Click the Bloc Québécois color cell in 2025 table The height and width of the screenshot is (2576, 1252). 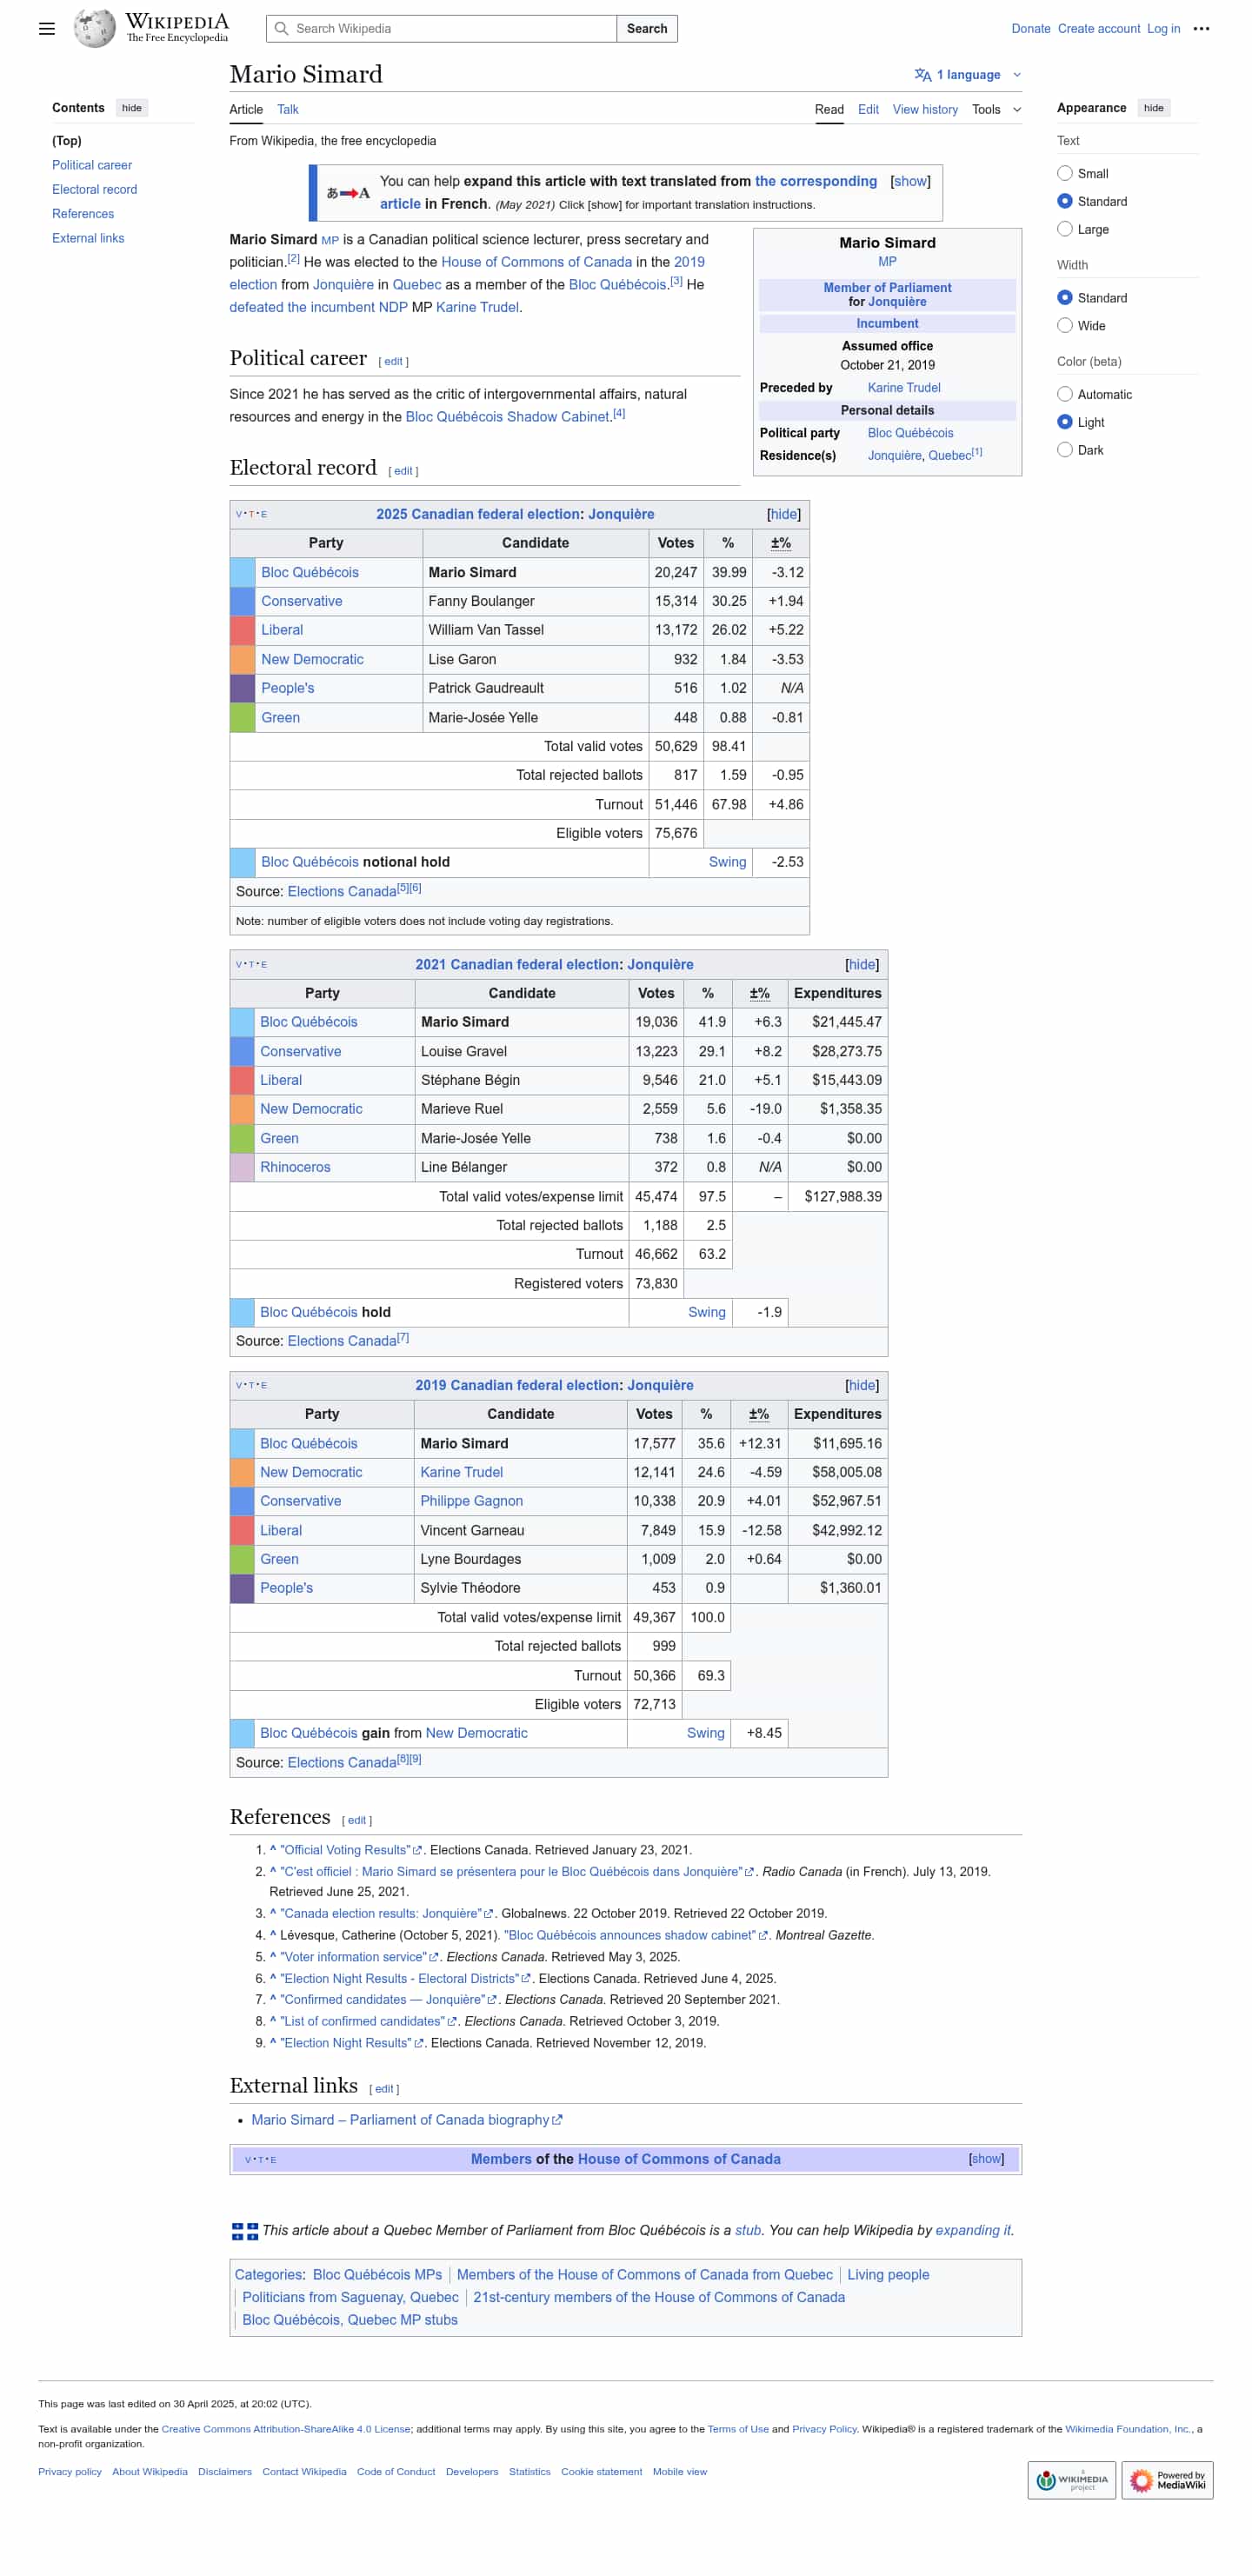(243, 572)
